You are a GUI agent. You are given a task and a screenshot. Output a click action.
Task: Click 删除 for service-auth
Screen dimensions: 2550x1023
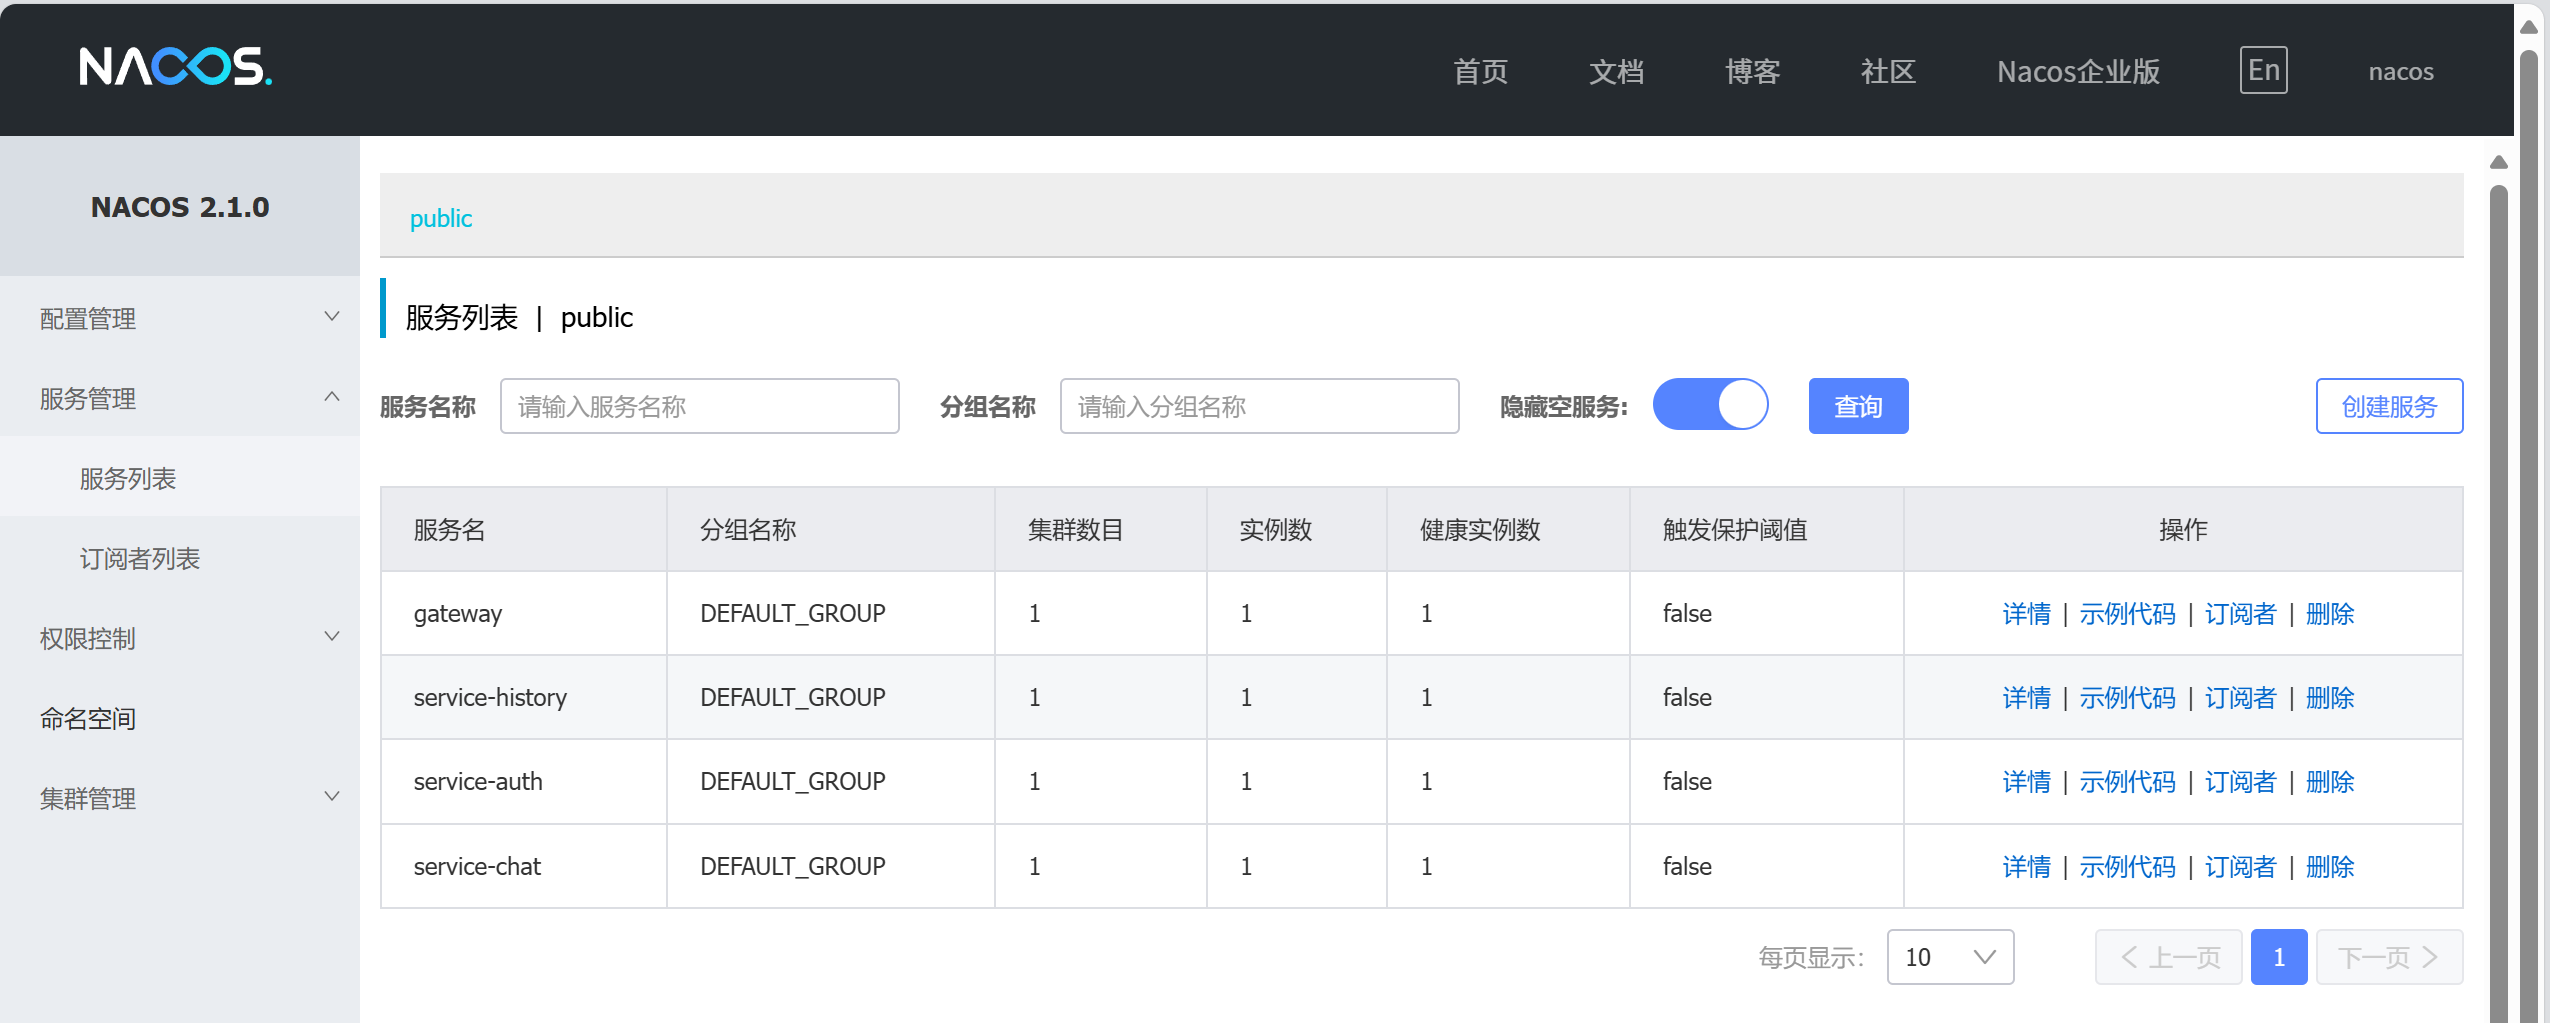pyautogui.click(x=2329, y=781)
